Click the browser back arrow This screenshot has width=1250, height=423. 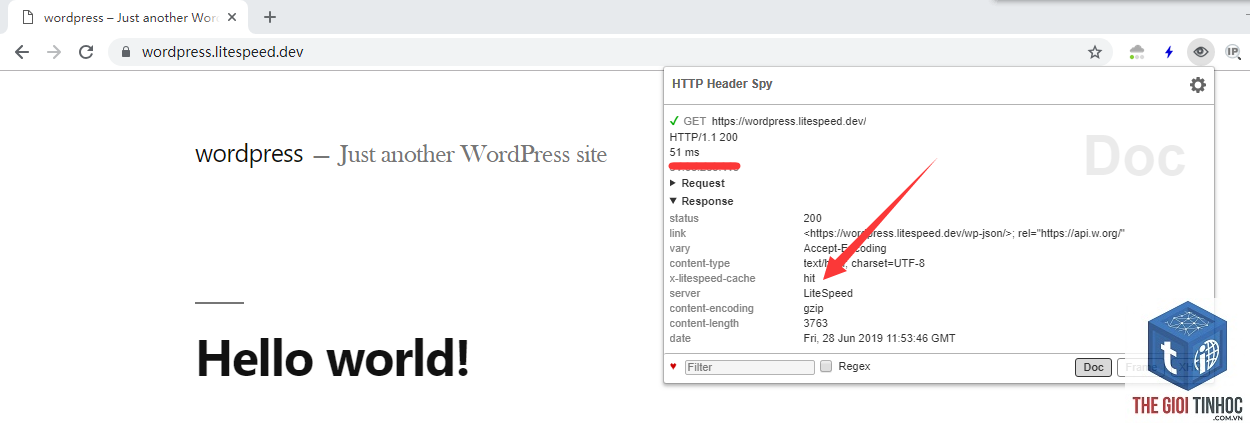22,52
